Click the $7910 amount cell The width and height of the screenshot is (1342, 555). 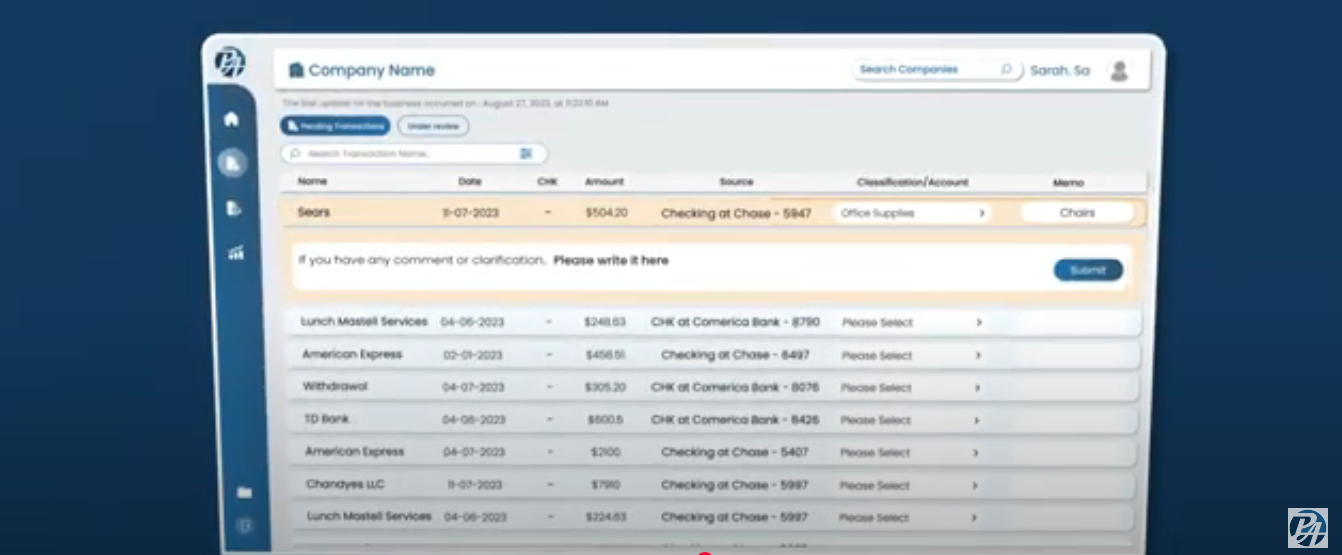pyautogui.click(x=606, y=485)
